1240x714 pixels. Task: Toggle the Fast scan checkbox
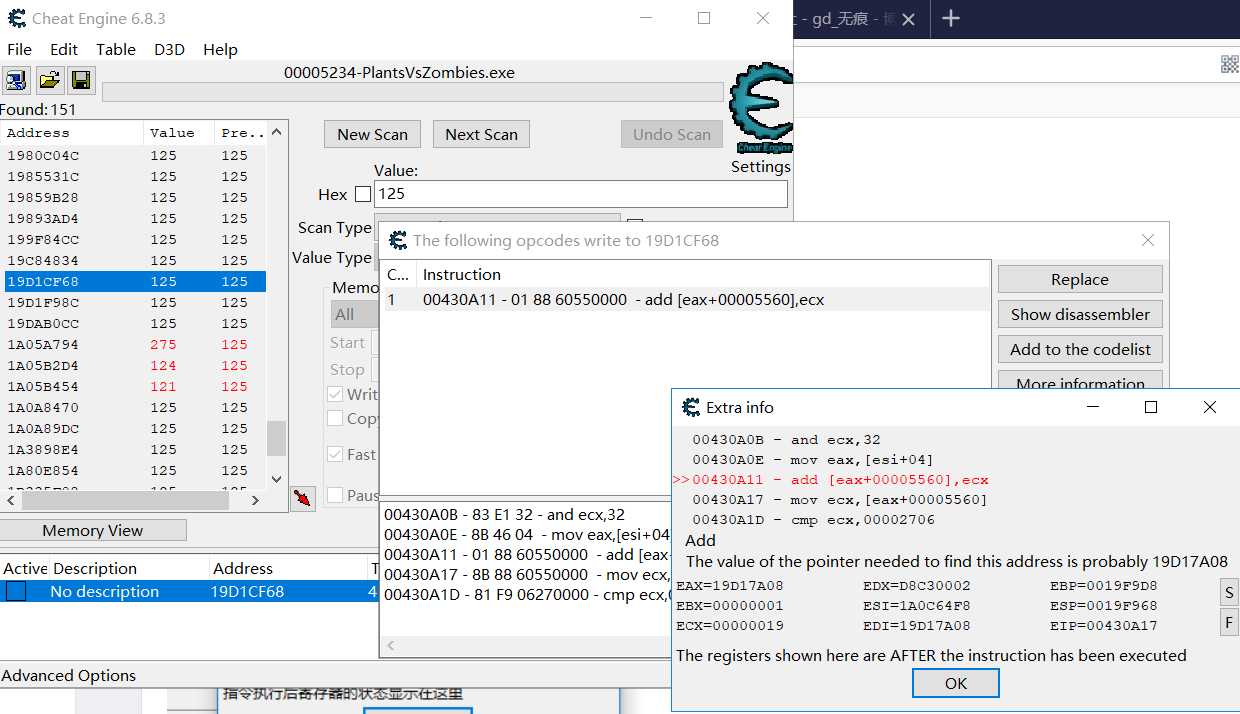point(335,454)
